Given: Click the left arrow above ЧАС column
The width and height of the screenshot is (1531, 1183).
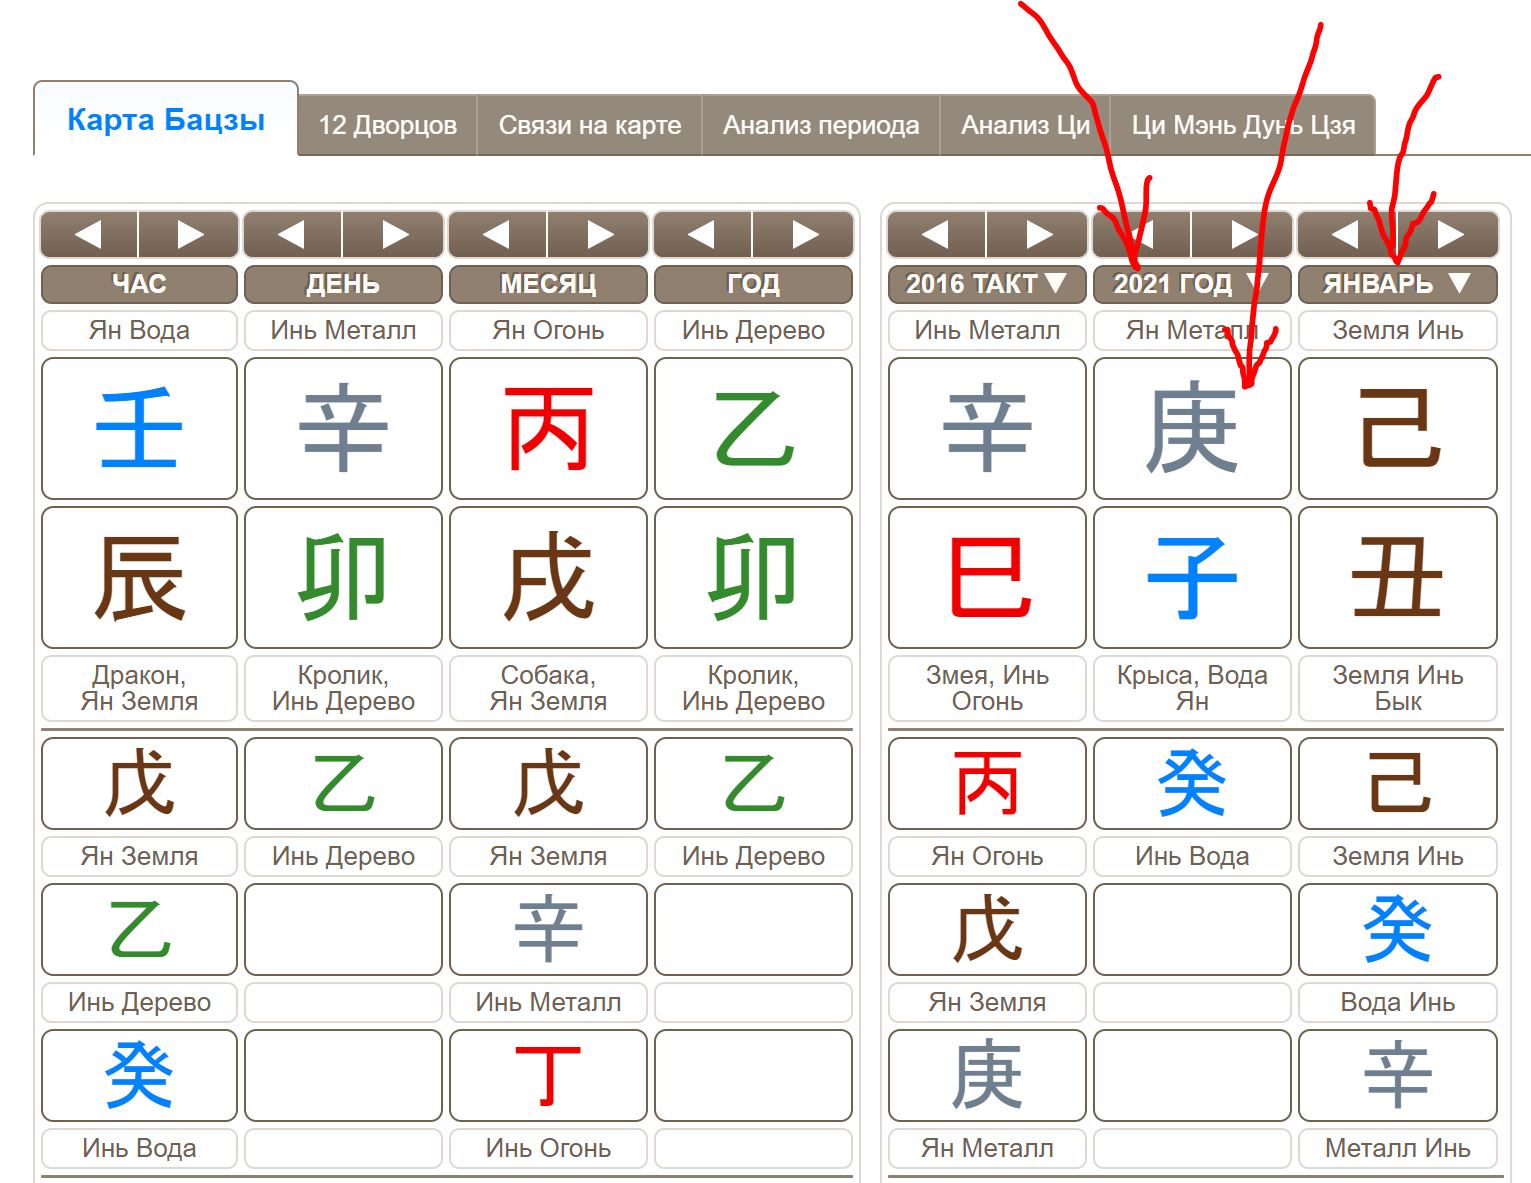Looking at the screenshot, I should (x=89, y=235).
